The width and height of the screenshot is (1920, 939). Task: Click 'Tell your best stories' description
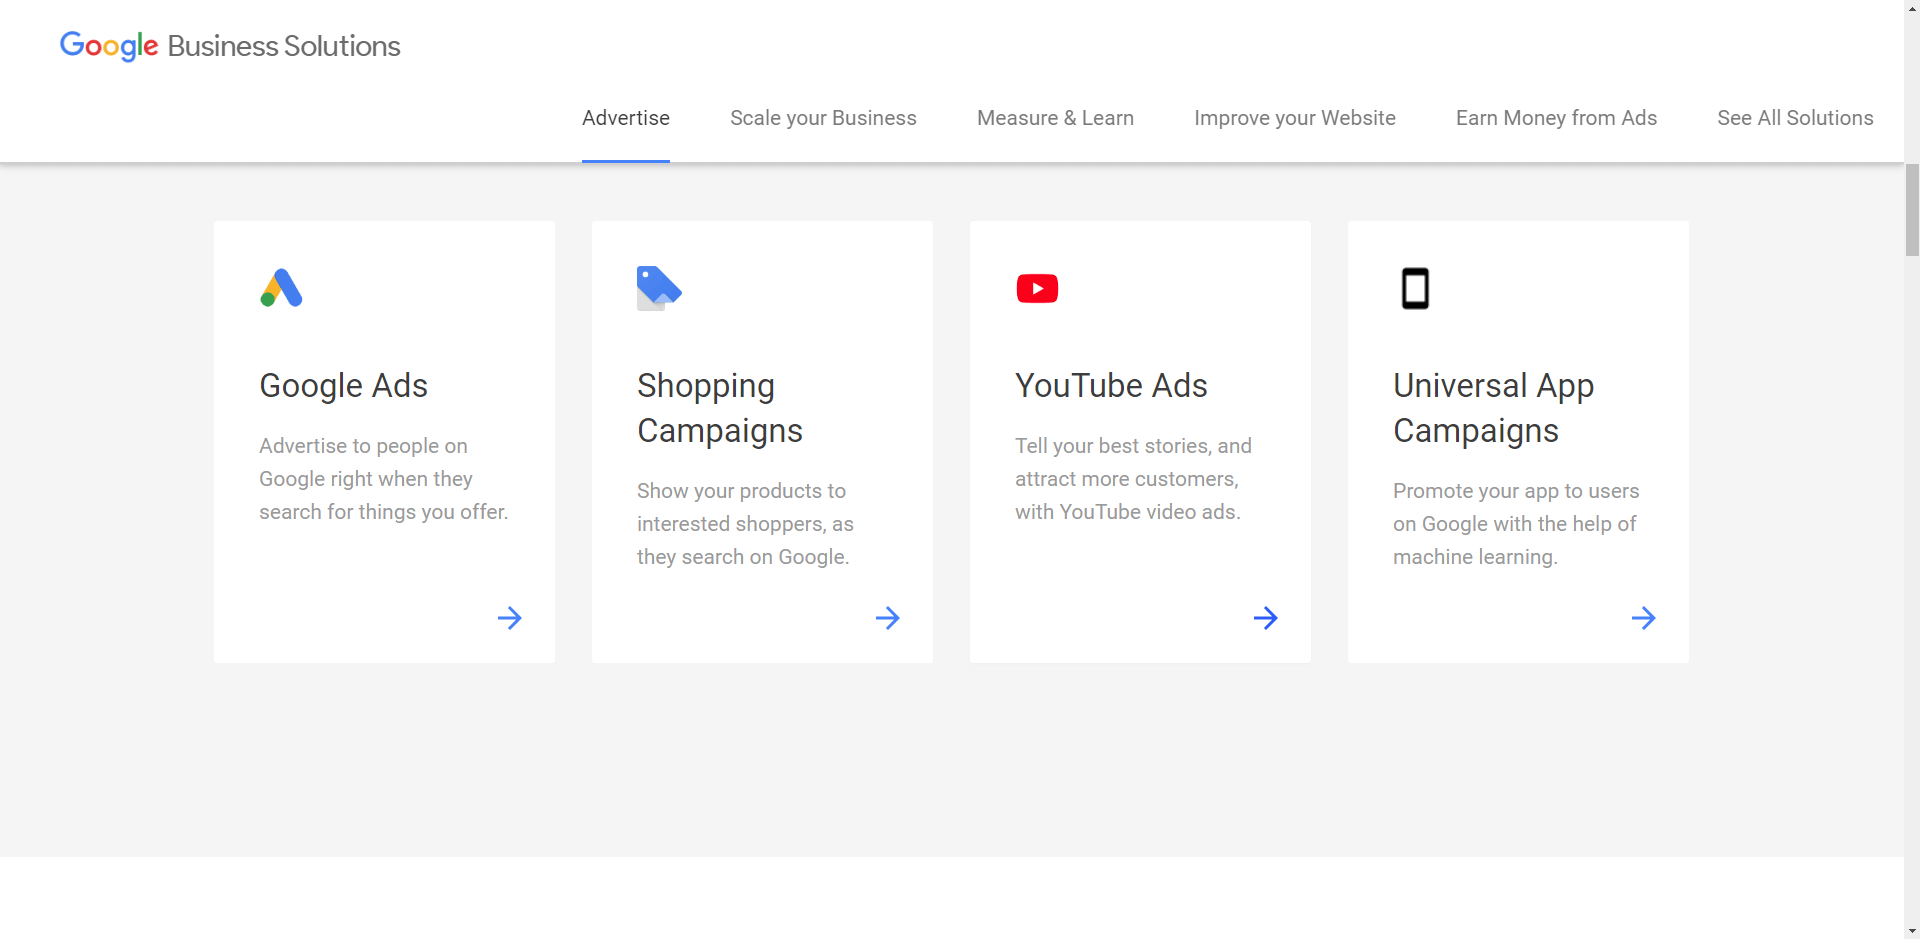(1133, 479)
